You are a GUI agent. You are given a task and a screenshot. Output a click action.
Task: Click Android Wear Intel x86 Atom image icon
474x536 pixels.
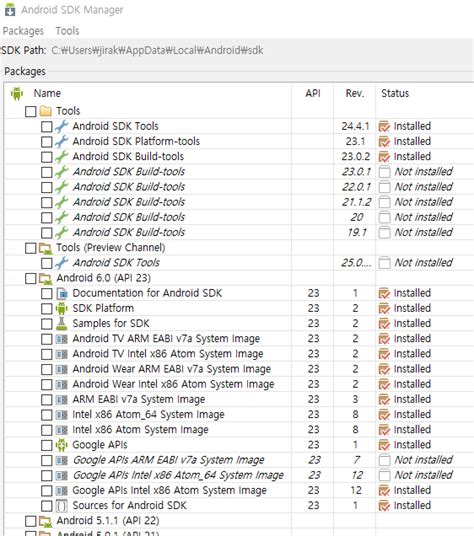point(62,385)
